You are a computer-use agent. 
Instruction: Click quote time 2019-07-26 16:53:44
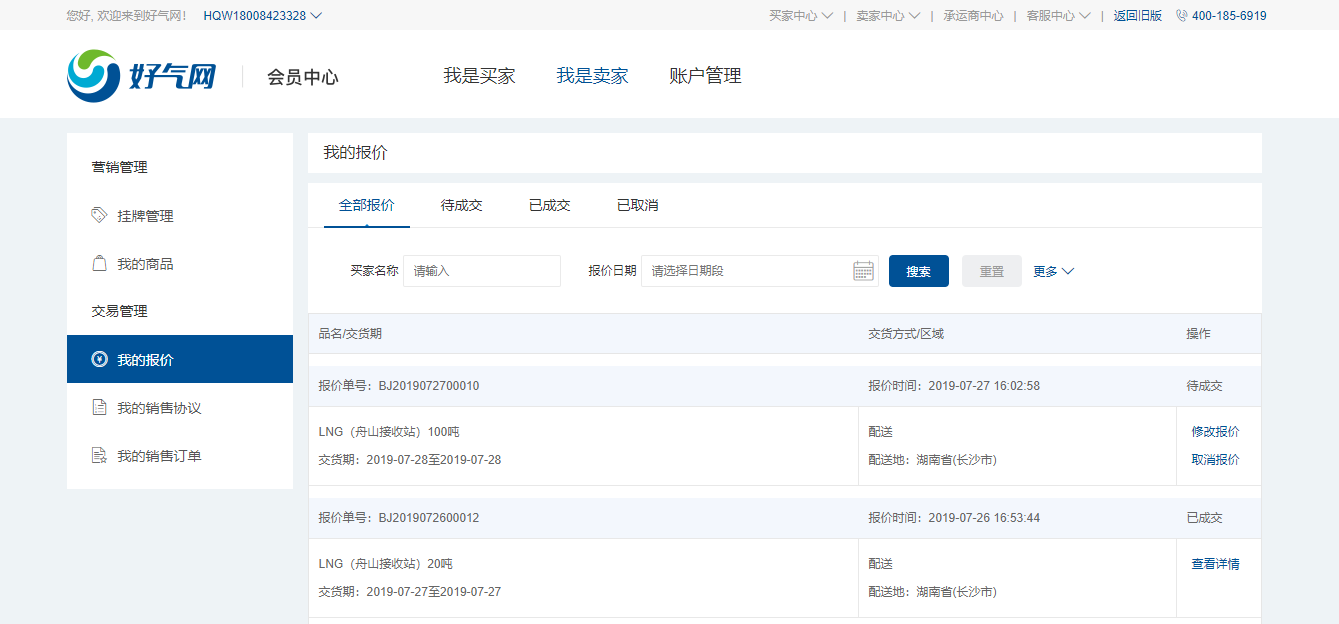(x=984, y=518)
